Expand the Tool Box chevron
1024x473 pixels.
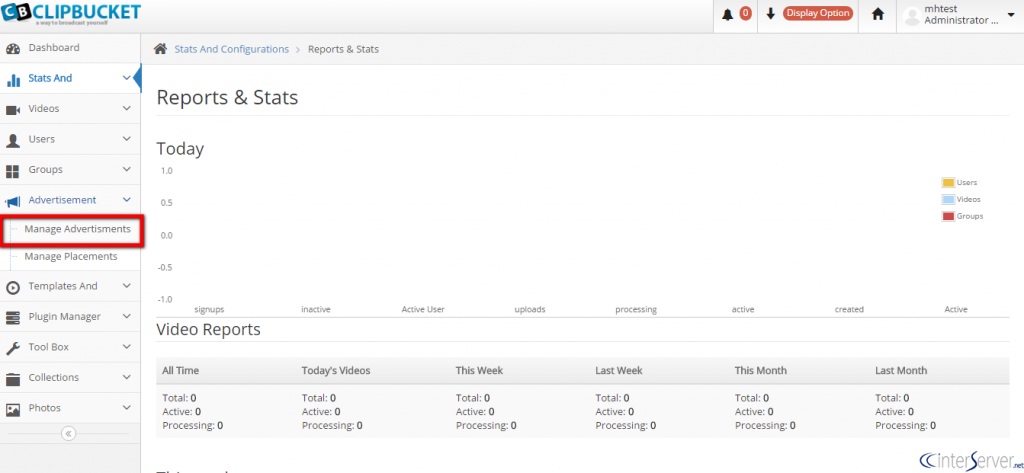tap(127, 347)
